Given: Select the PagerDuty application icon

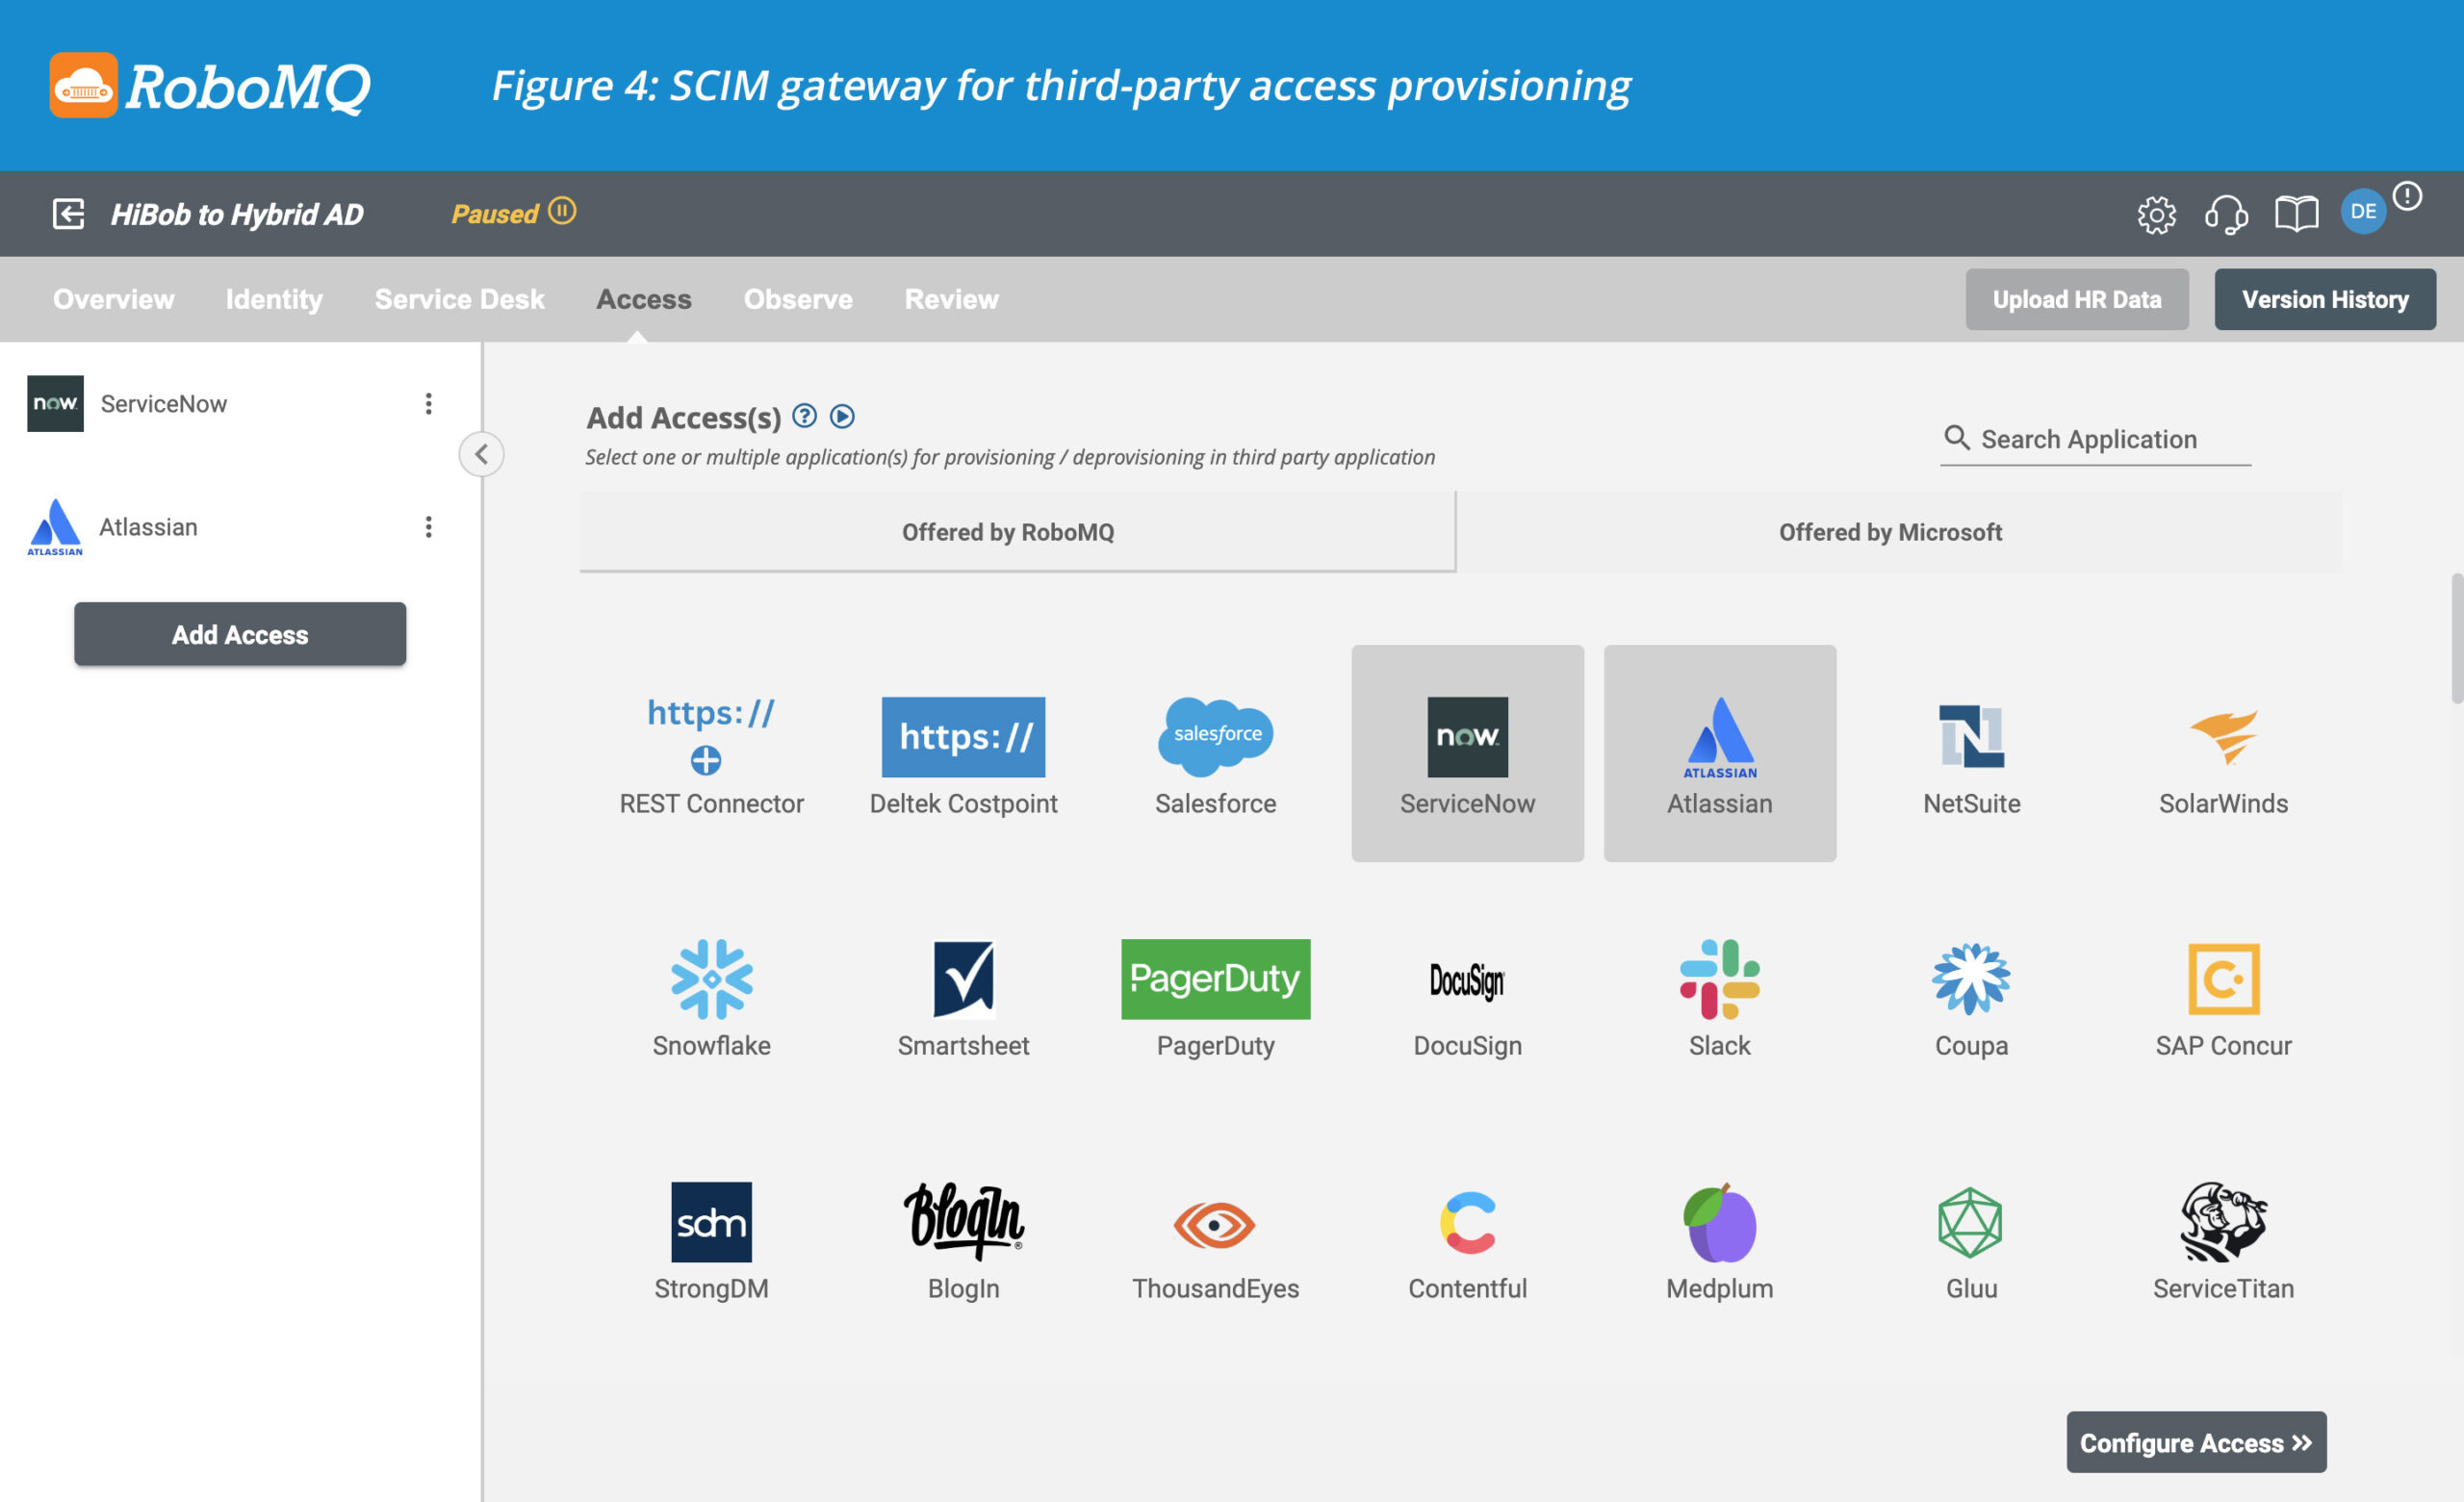Looking at the screenshot, I should [1215, 978].
